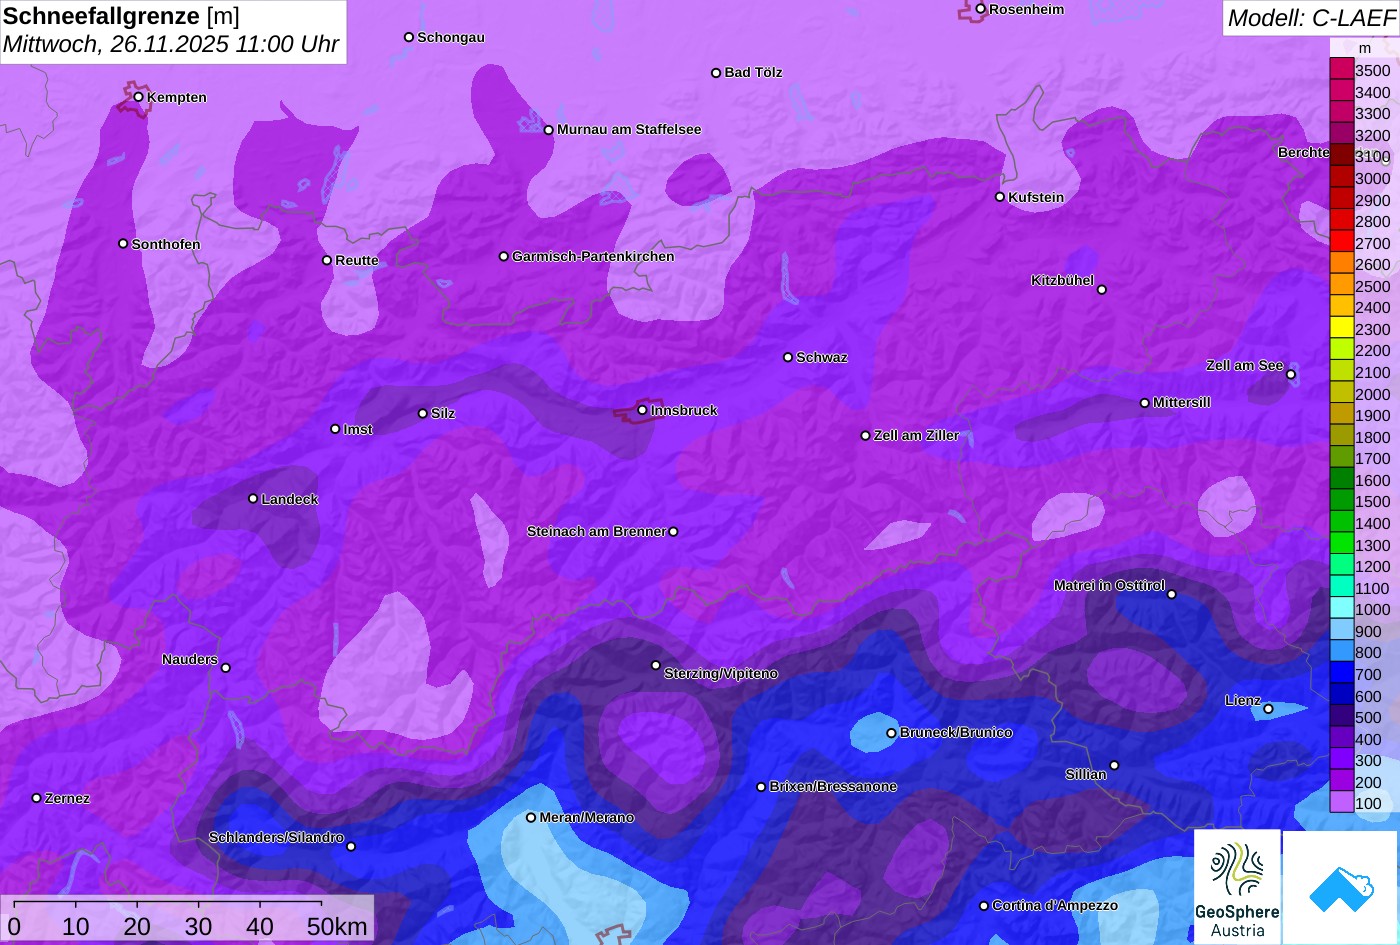Image resolution: width=1400 pixels, height=945 pixels.
Task: Click the Zernez city marker circle
Action: [x=36, y=798]
